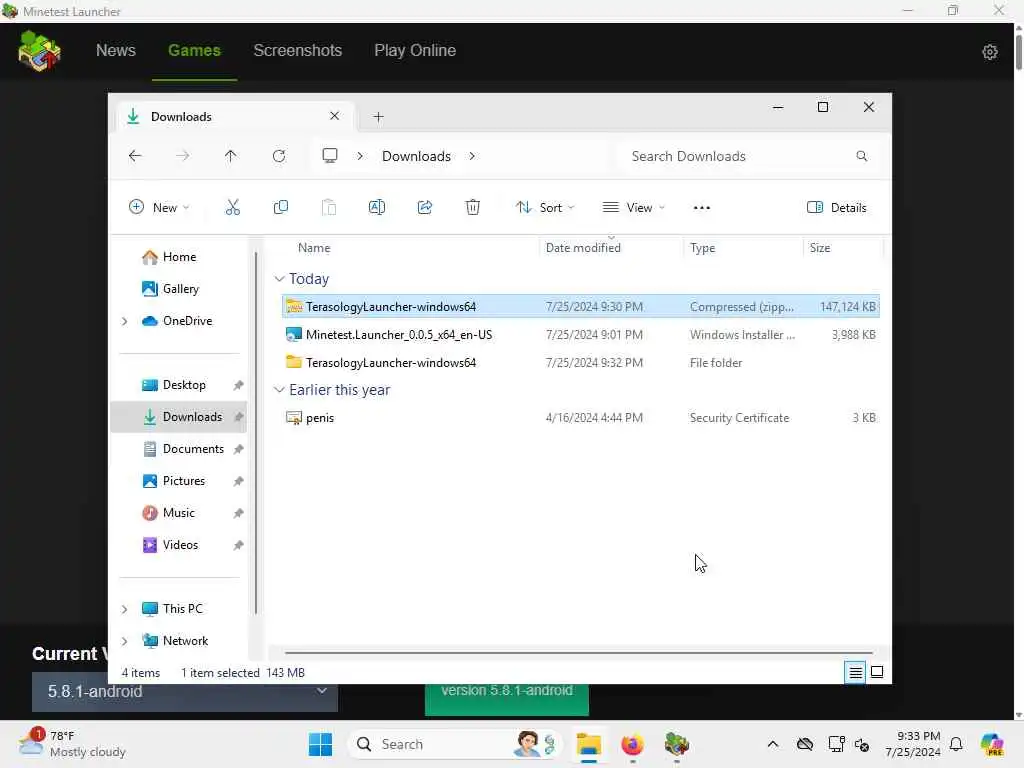Sort by Type column header
The image size is (1024, 768).
703,248
